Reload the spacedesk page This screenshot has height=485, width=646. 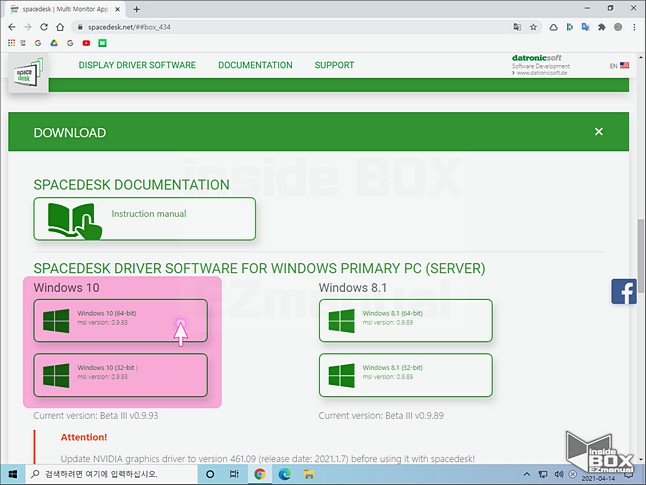pos(44,27)
